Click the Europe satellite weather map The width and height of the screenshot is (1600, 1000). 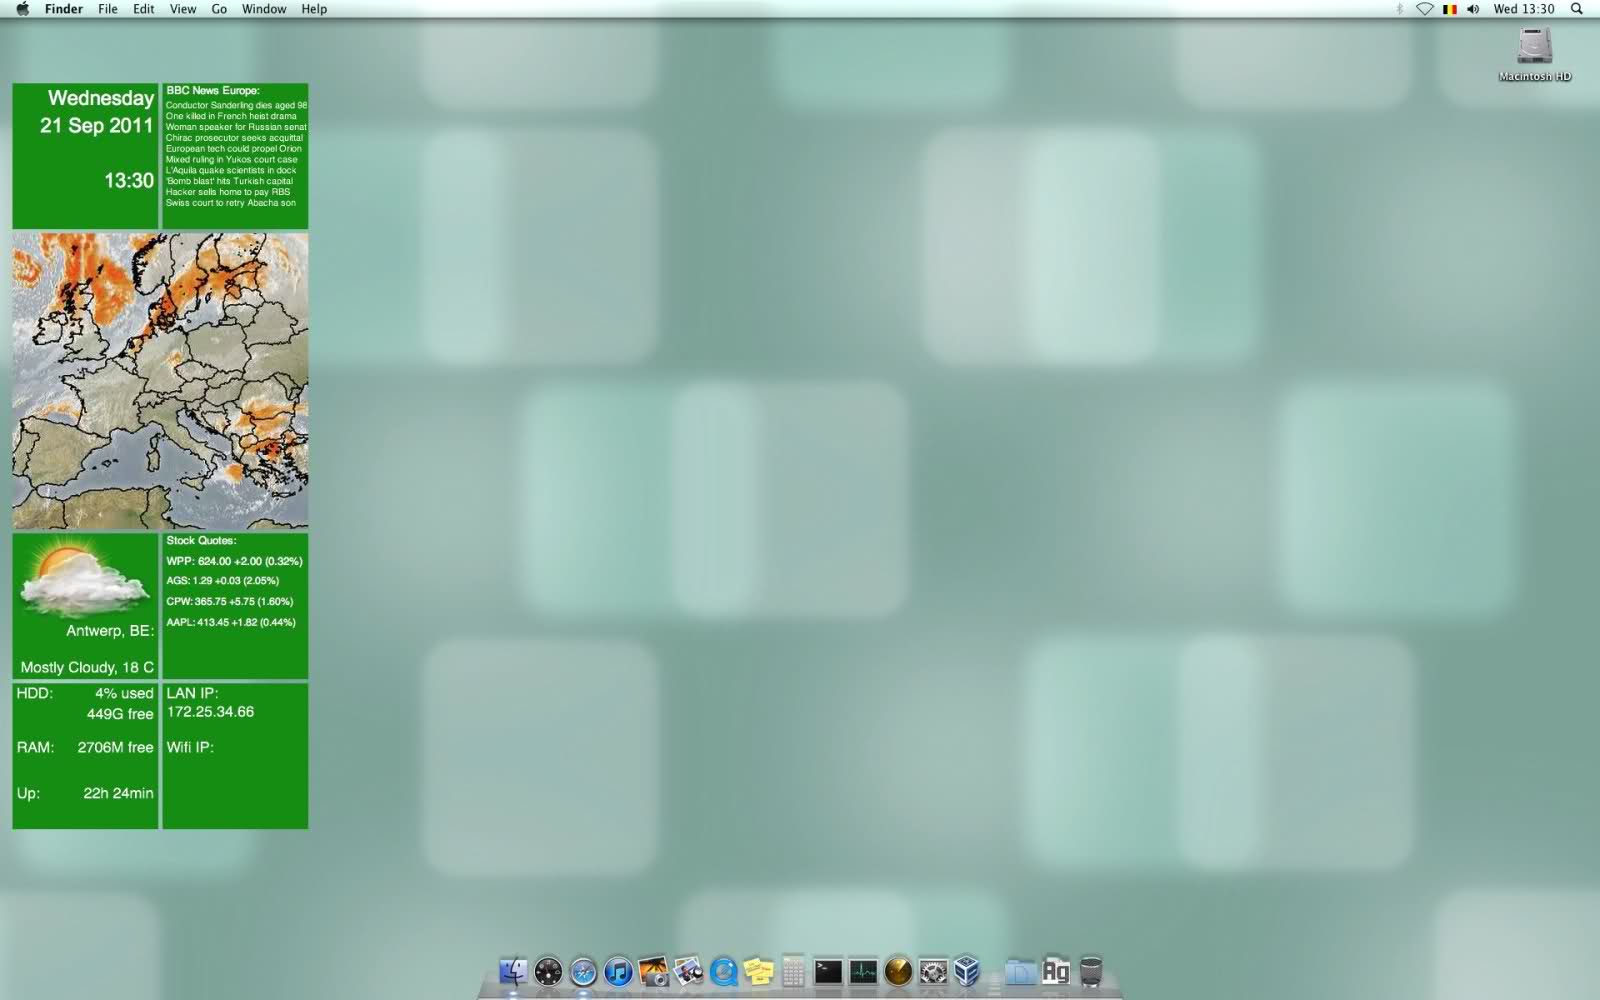click(160, 381)
